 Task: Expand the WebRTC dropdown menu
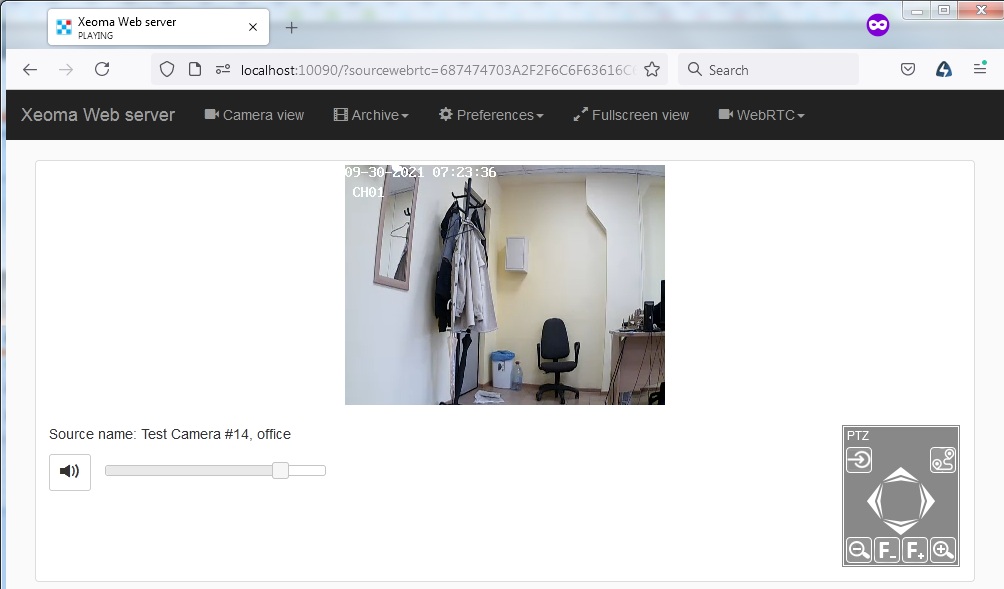coord(761,115)
